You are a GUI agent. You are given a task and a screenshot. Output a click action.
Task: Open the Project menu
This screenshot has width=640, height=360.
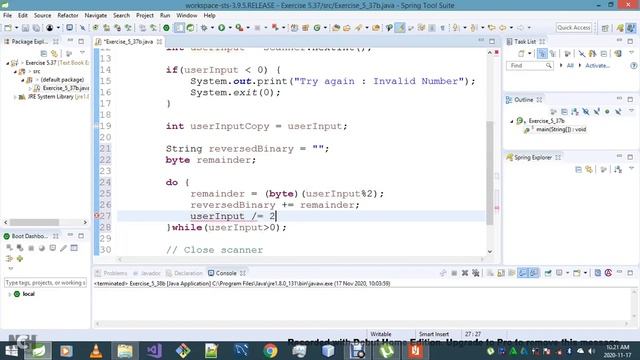pos(144,16)
